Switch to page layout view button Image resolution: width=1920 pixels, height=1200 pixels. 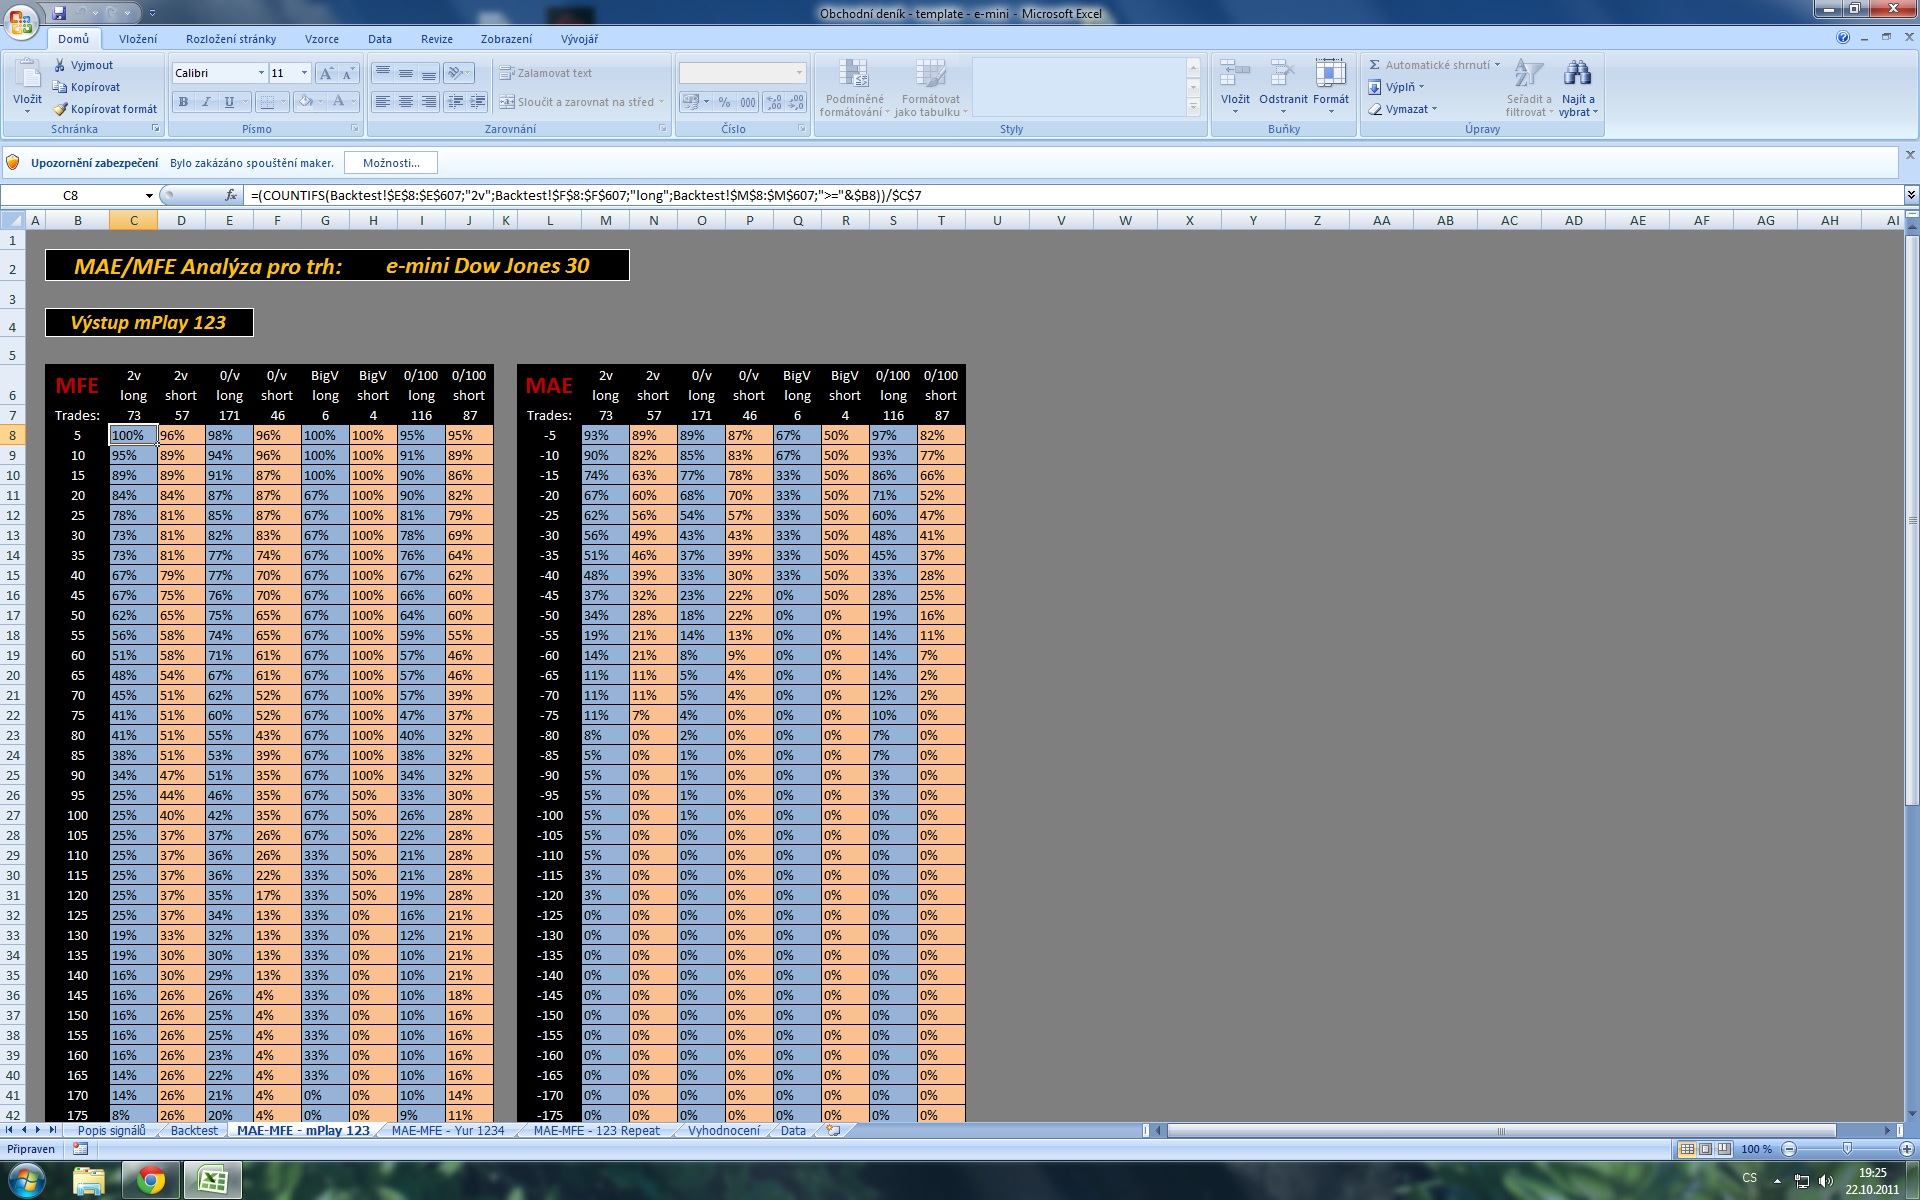click(x=1705, y=1149)
